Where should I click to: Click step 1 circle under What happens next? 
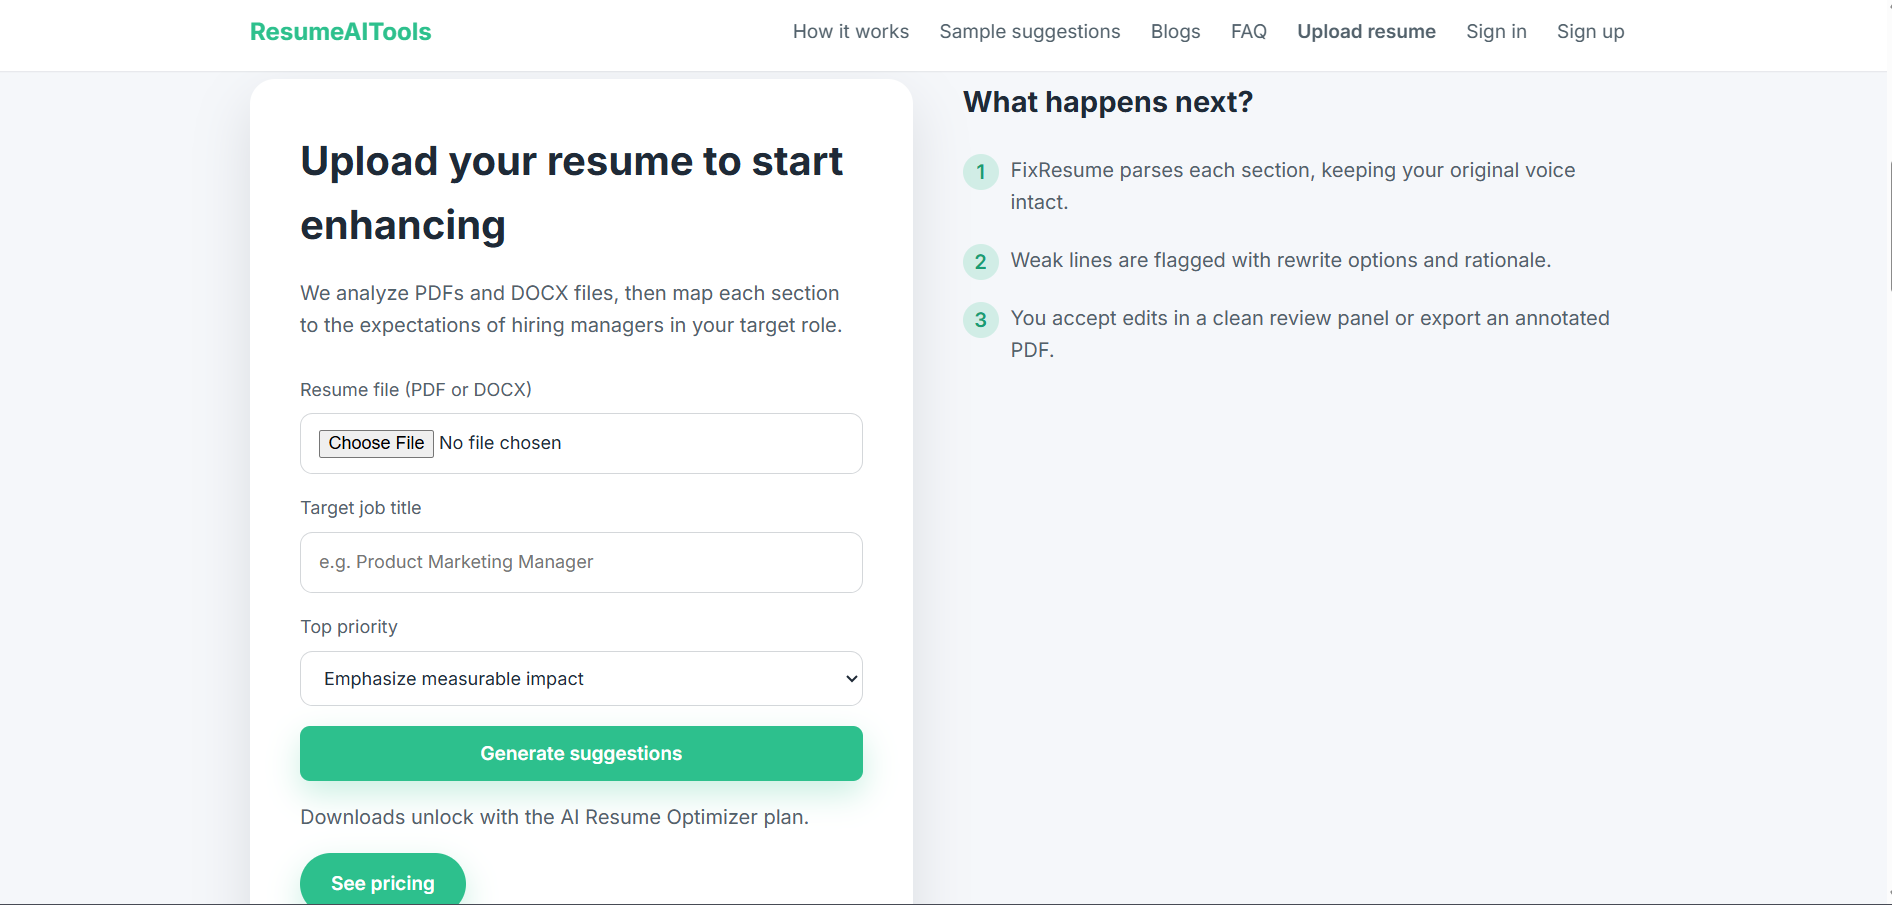coord(981,172)
